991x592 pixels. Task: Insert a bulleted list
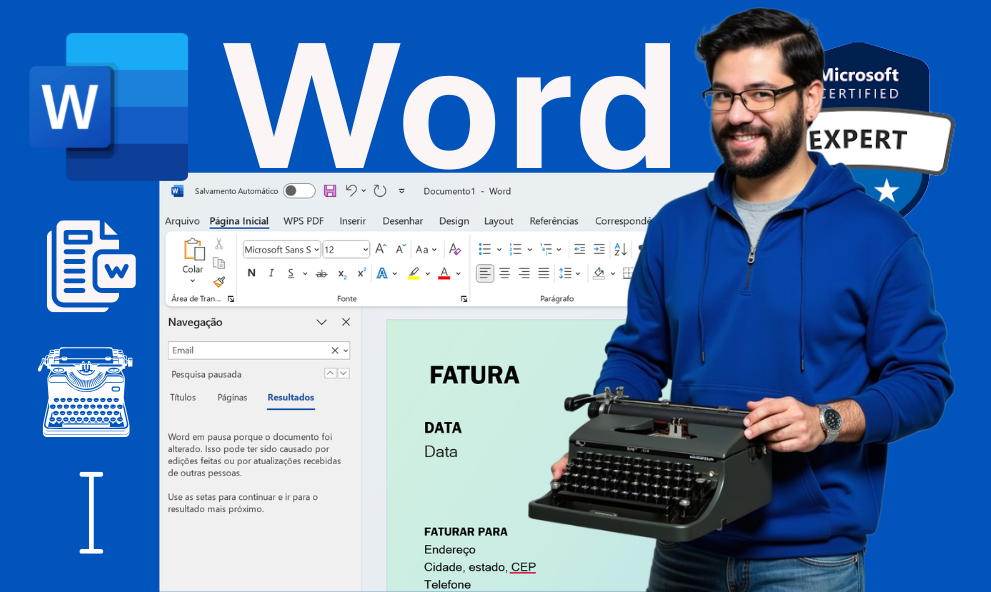pyautogui.click(x=485, y=249)
